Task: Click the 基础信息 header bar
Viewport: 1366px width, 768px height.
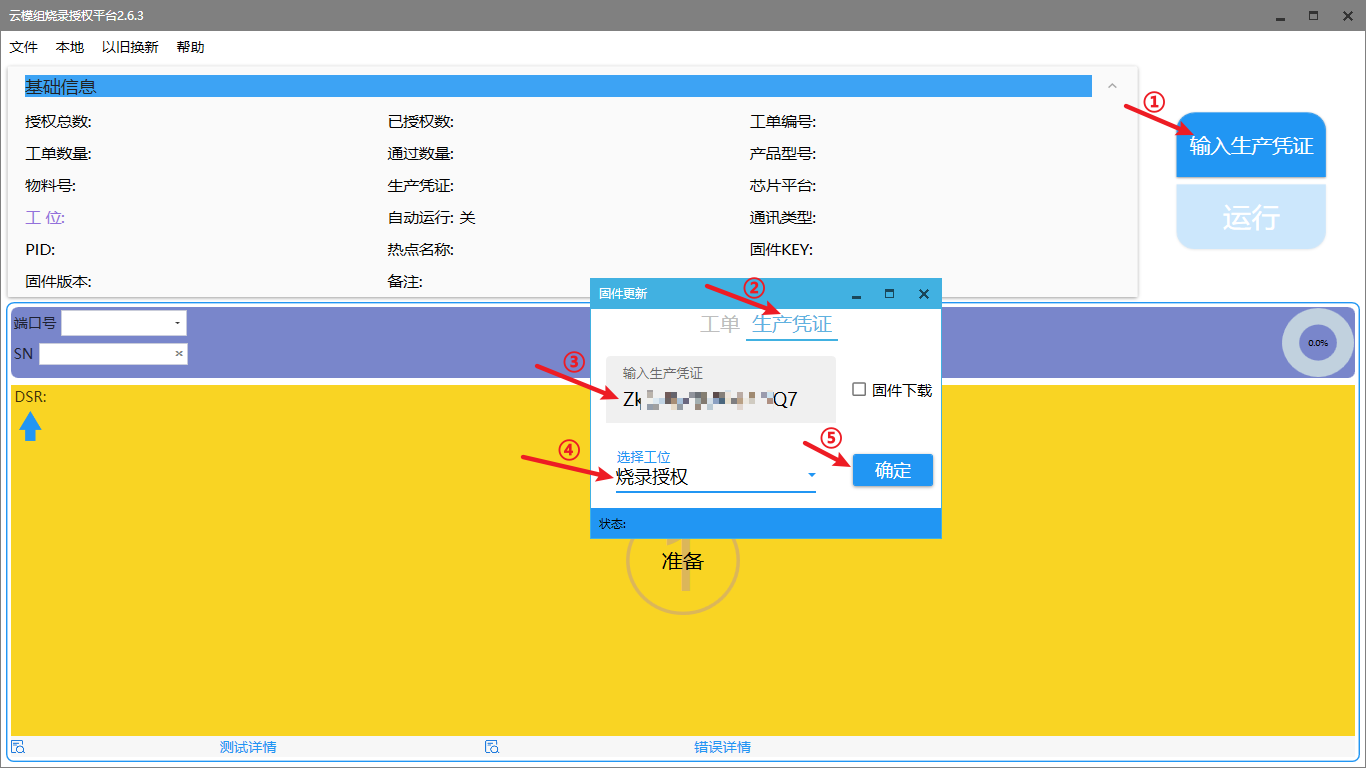Action: point(558,87)
